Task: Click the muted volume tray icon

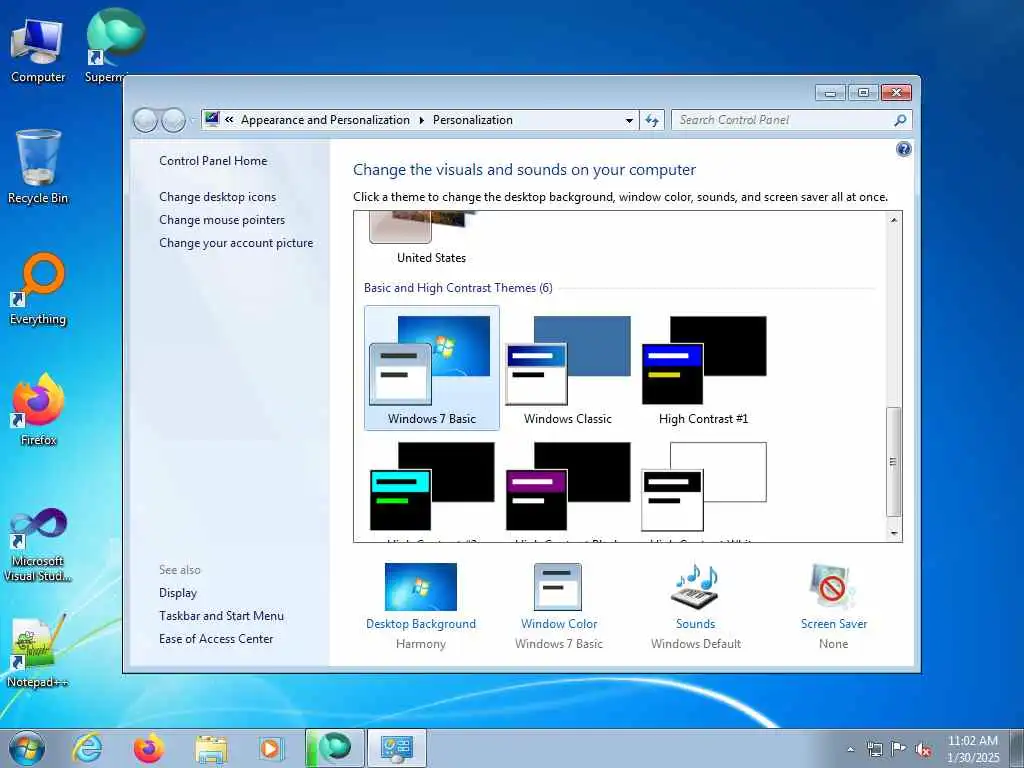Action: (x=923, y=749)
